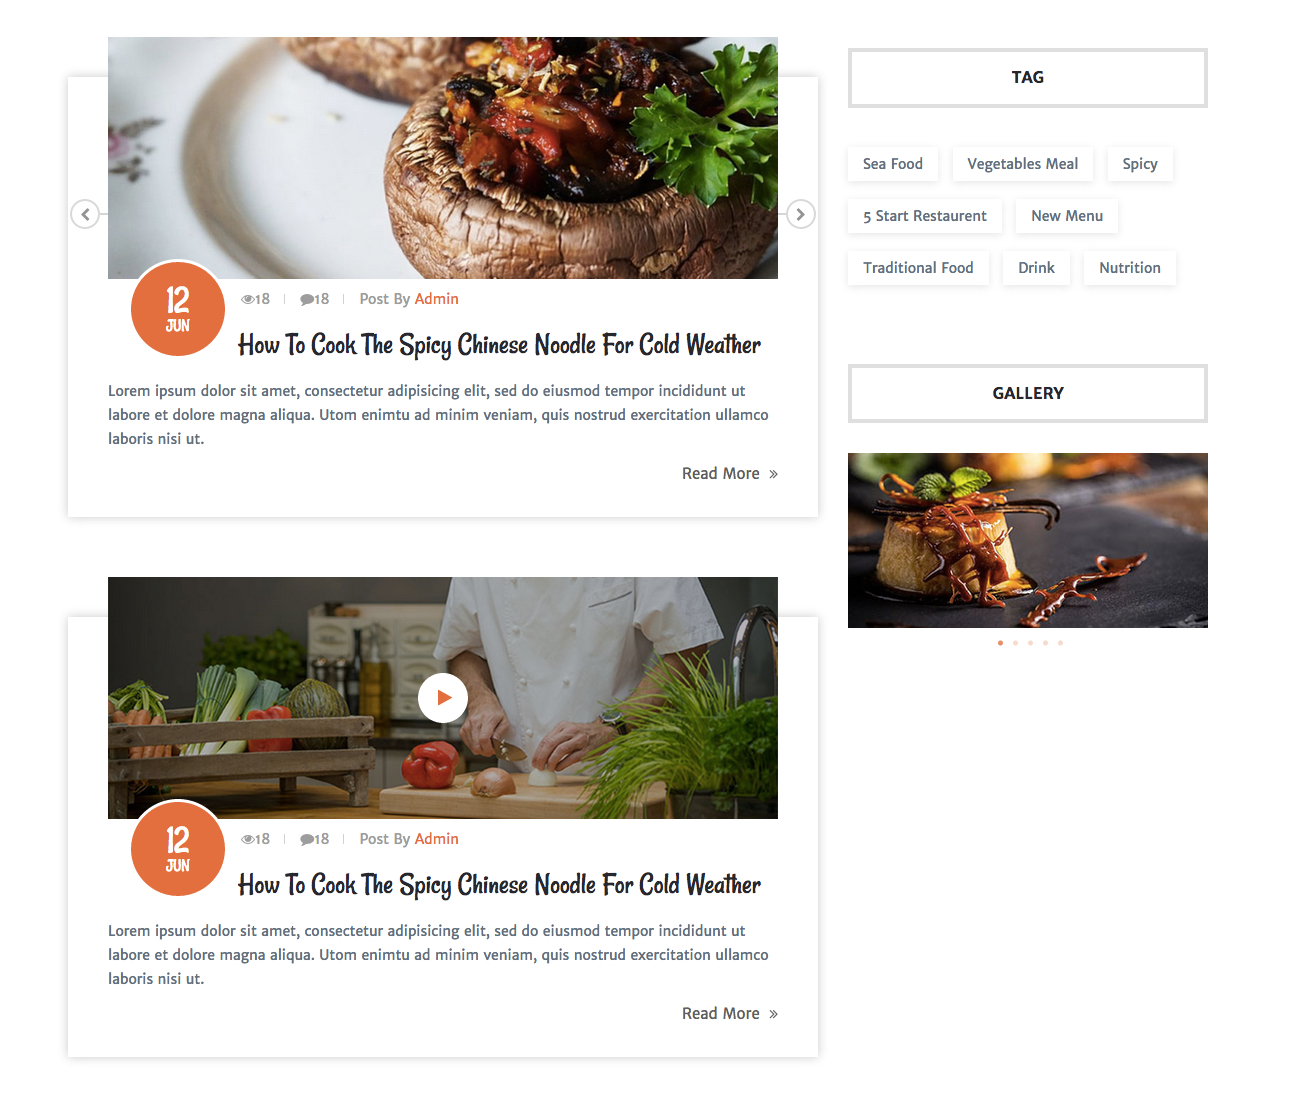Go to previous slide with left arrow

pos(85,214)
